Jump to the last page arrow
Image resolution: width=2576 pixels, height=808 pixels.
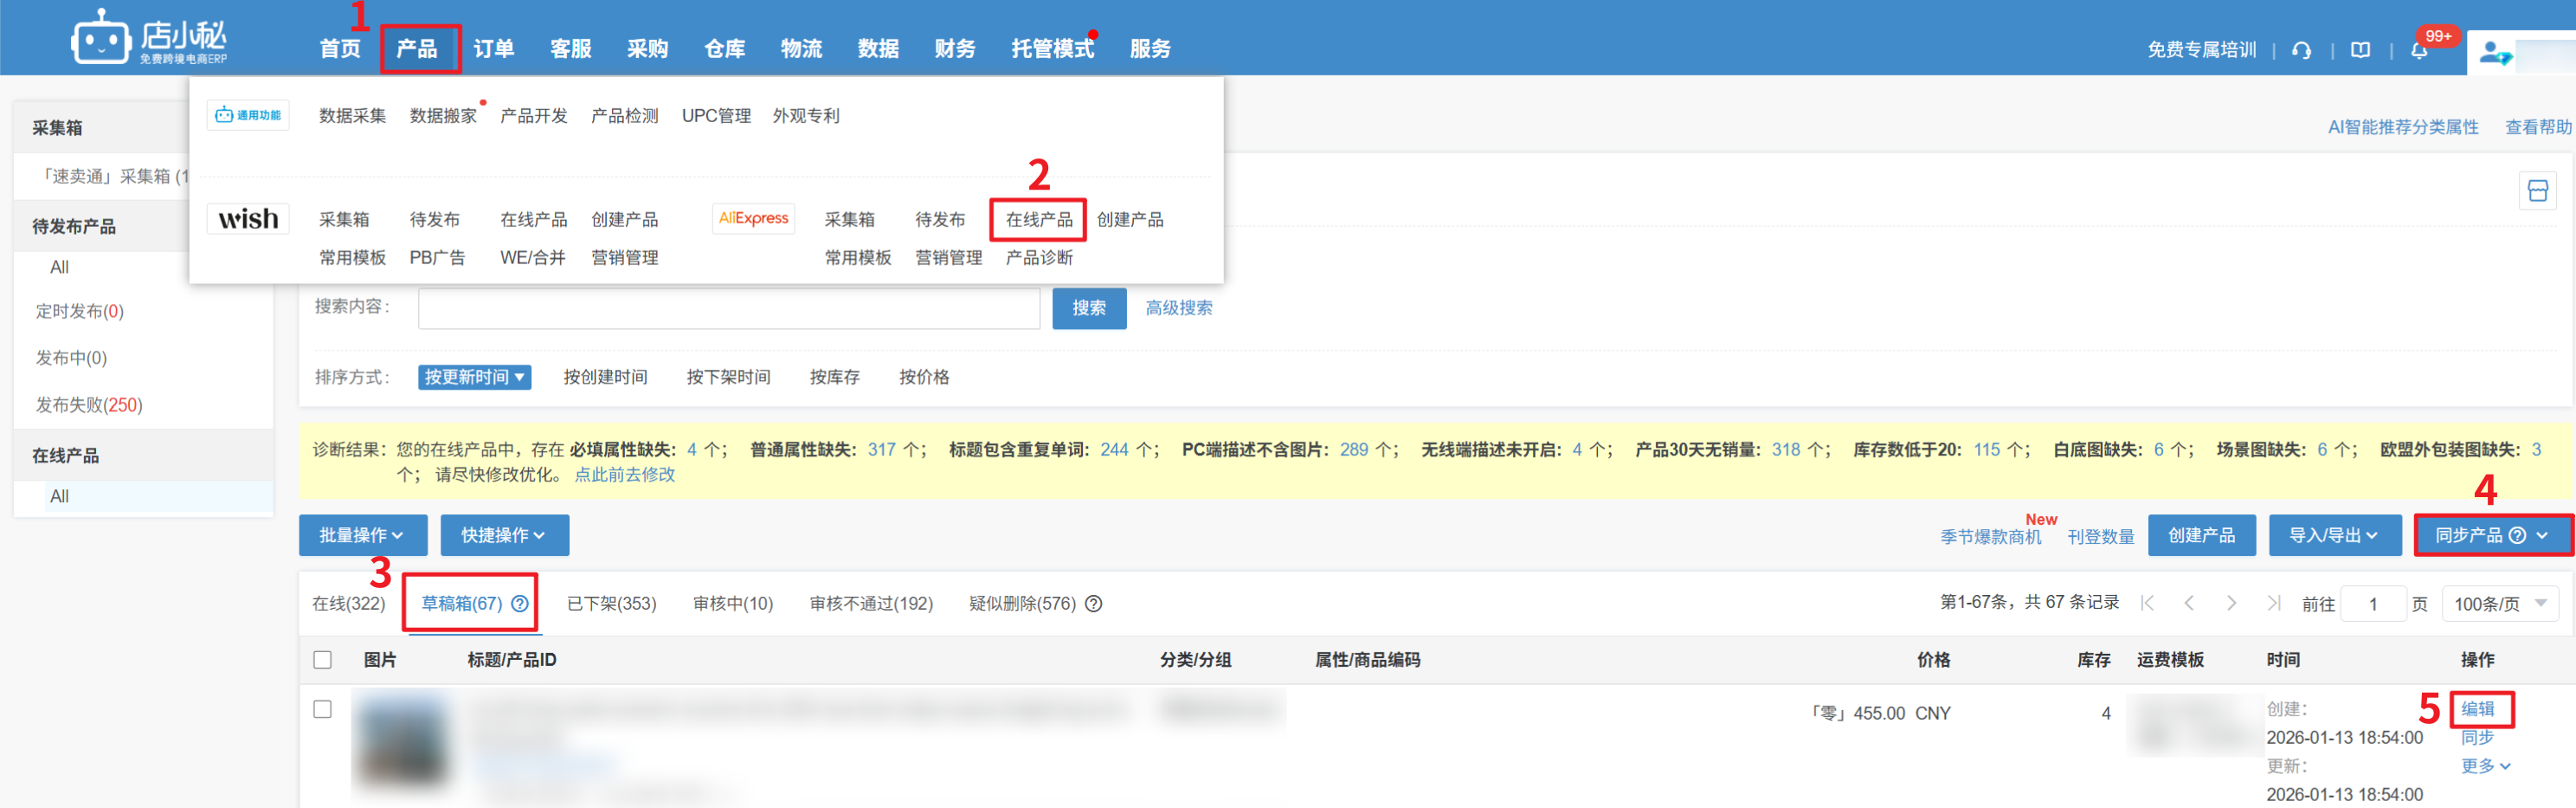[x=2273, y=603]
